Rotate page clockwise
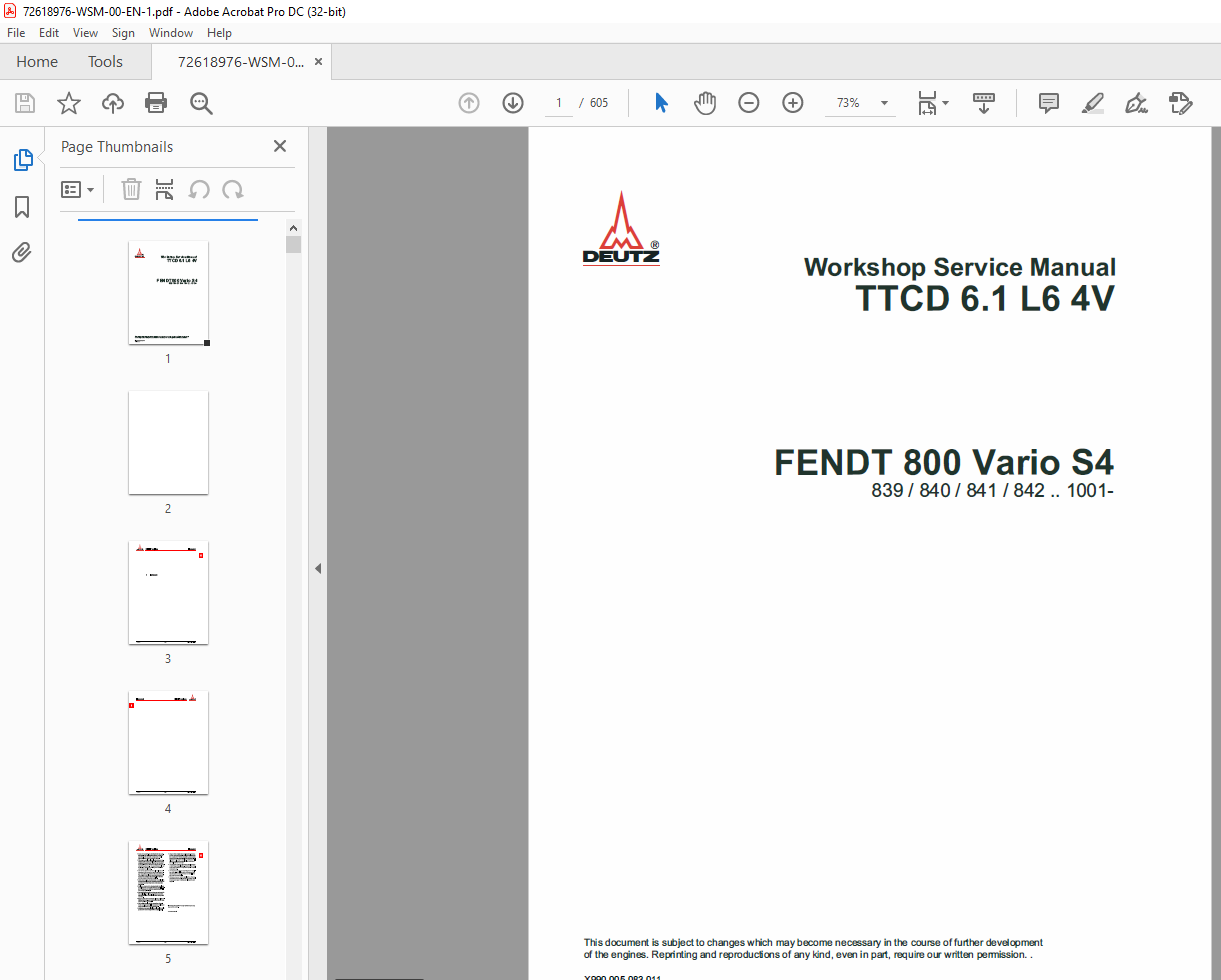 pyautogui.click(x=233, y=189)
